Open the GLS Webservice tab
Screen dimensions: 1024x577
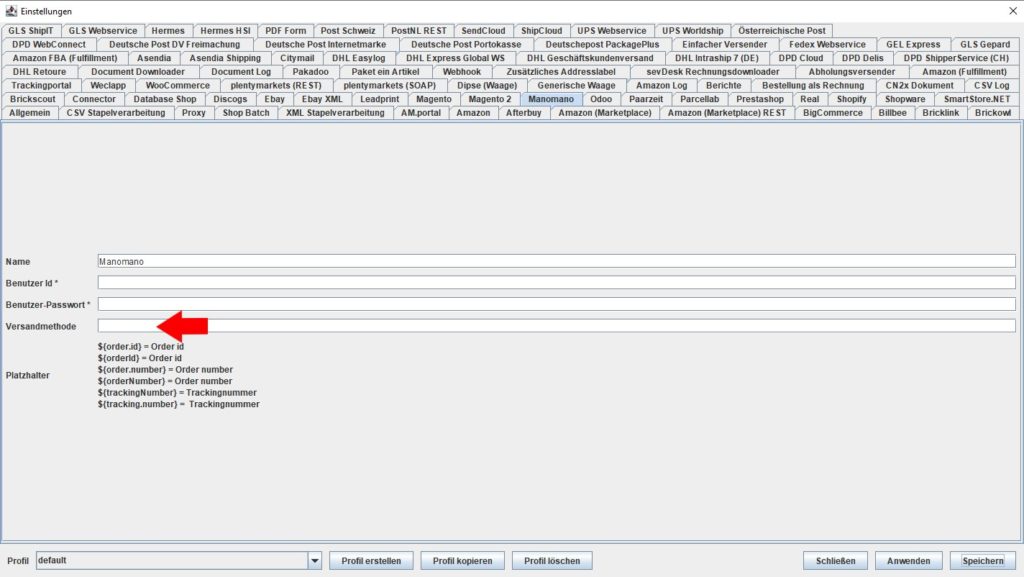(103, 31)
